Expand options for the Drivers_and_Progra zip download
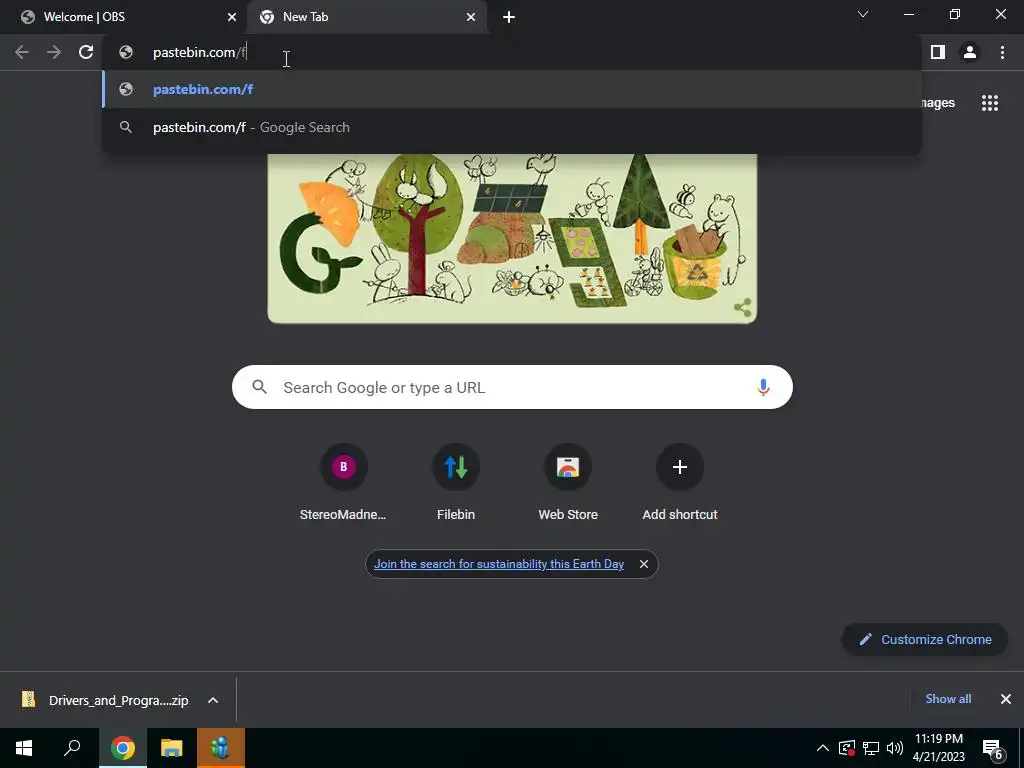 [x=213, y=700]
